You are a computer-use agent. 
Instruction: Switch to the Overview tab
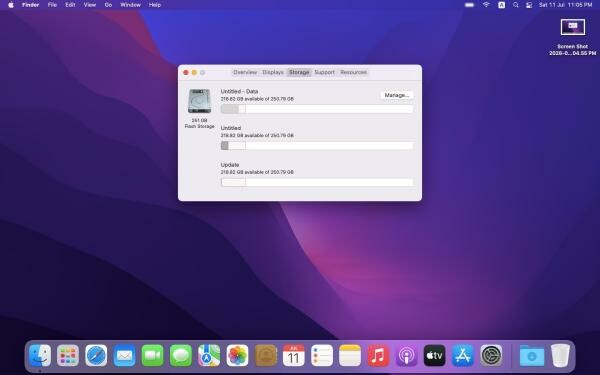click(245, 72)
